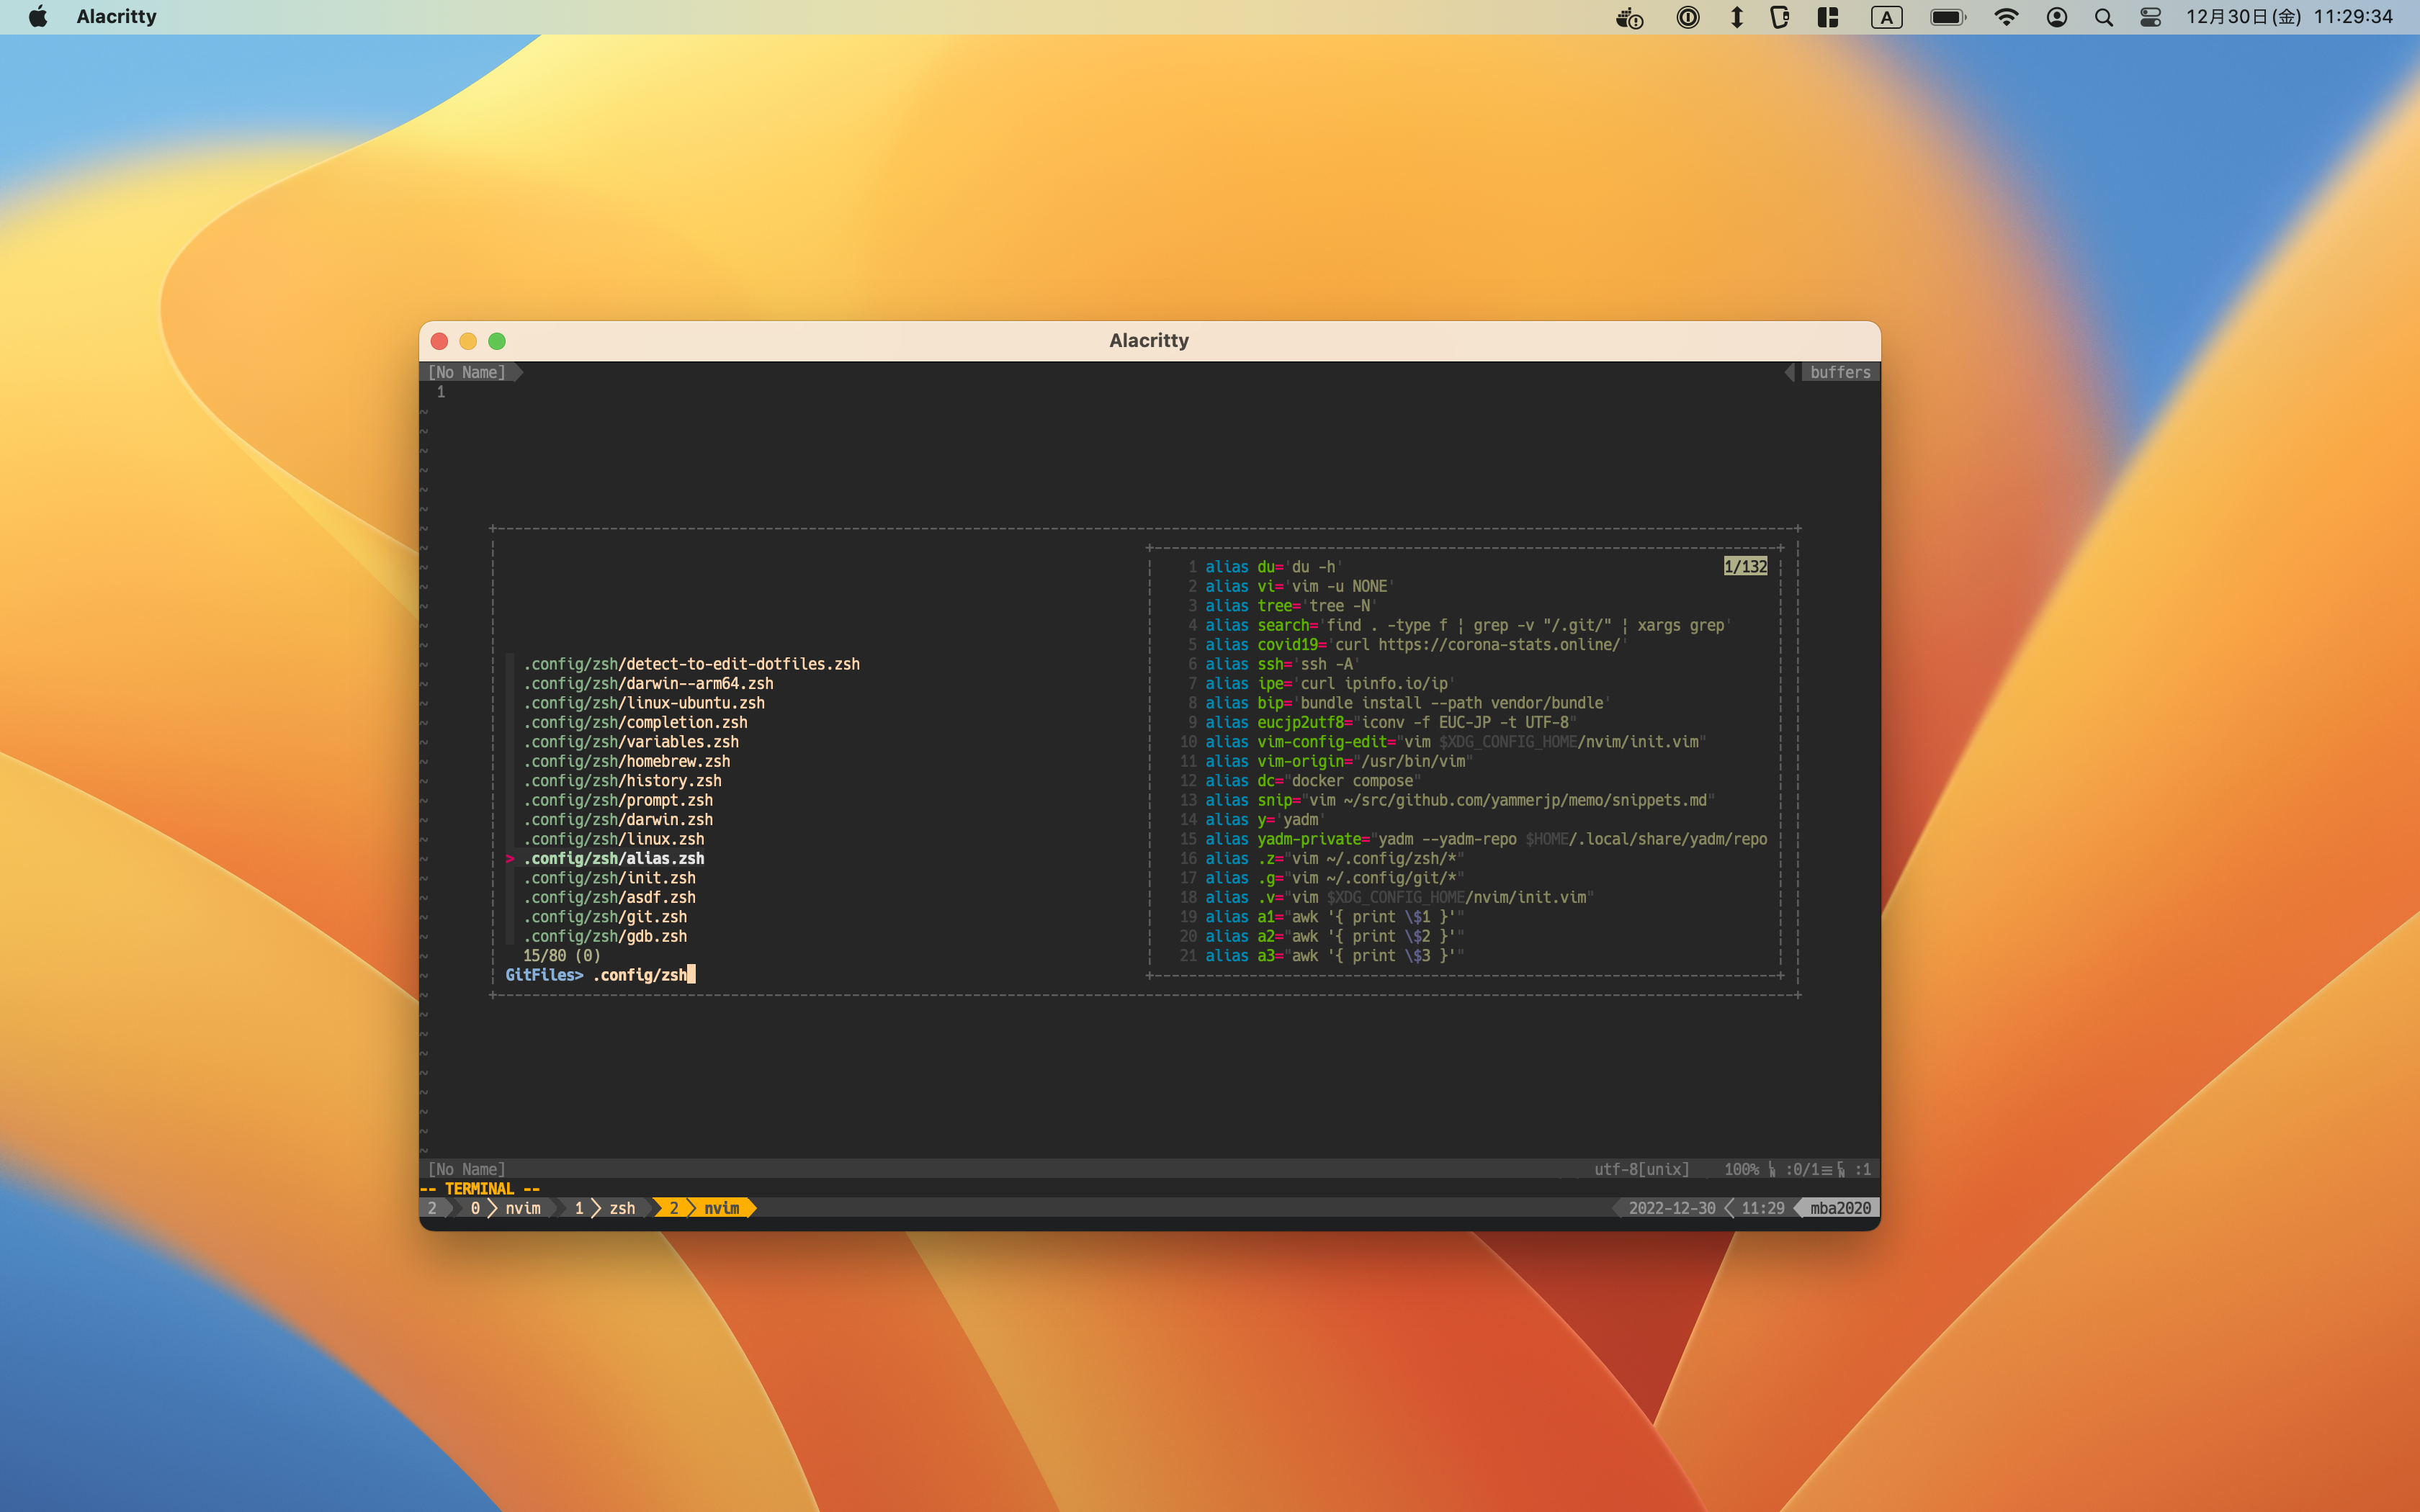Open the Wi-Fi menu
The image size is (2420, 1512).
click(x=2006, y=17)
